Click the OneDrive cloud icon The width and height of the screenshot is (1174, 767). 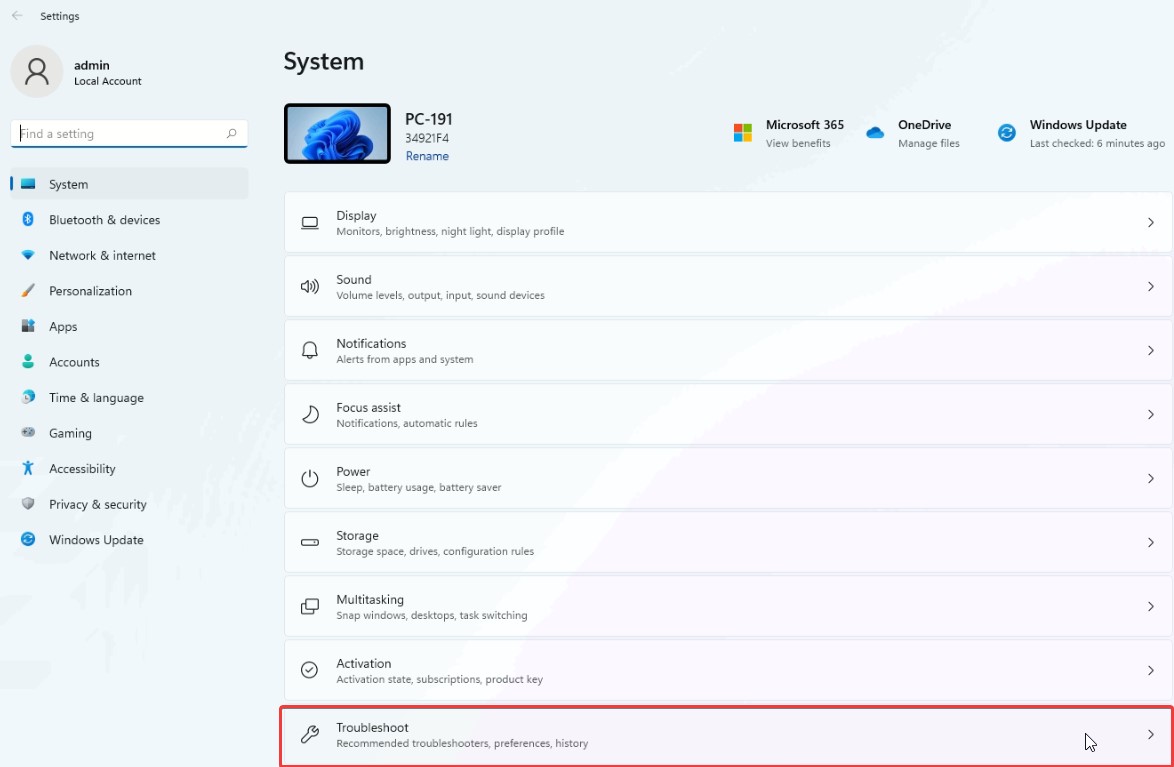[875, 131]
